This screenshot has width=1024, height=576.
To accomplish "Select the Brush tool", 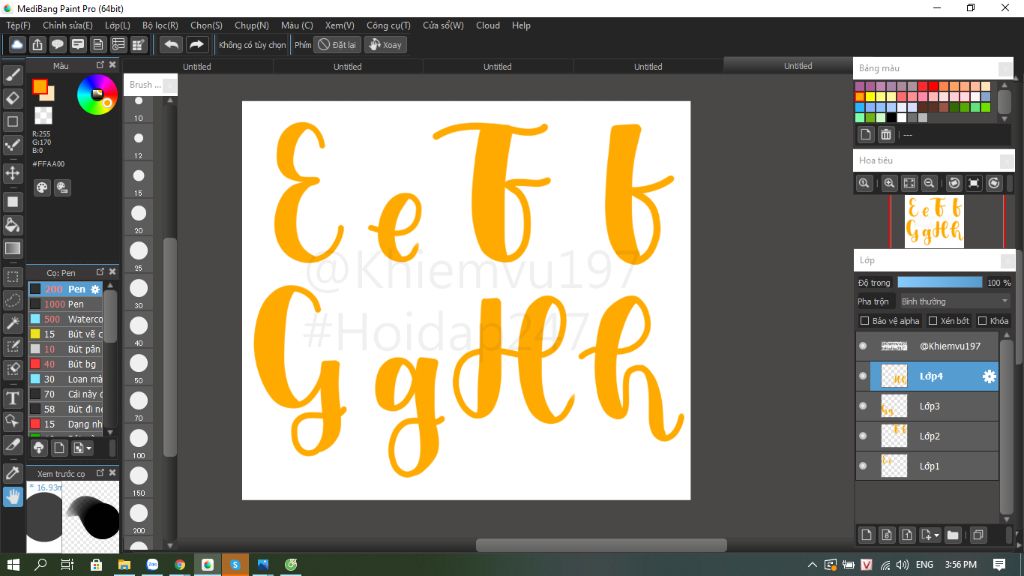I will [12, 76].
